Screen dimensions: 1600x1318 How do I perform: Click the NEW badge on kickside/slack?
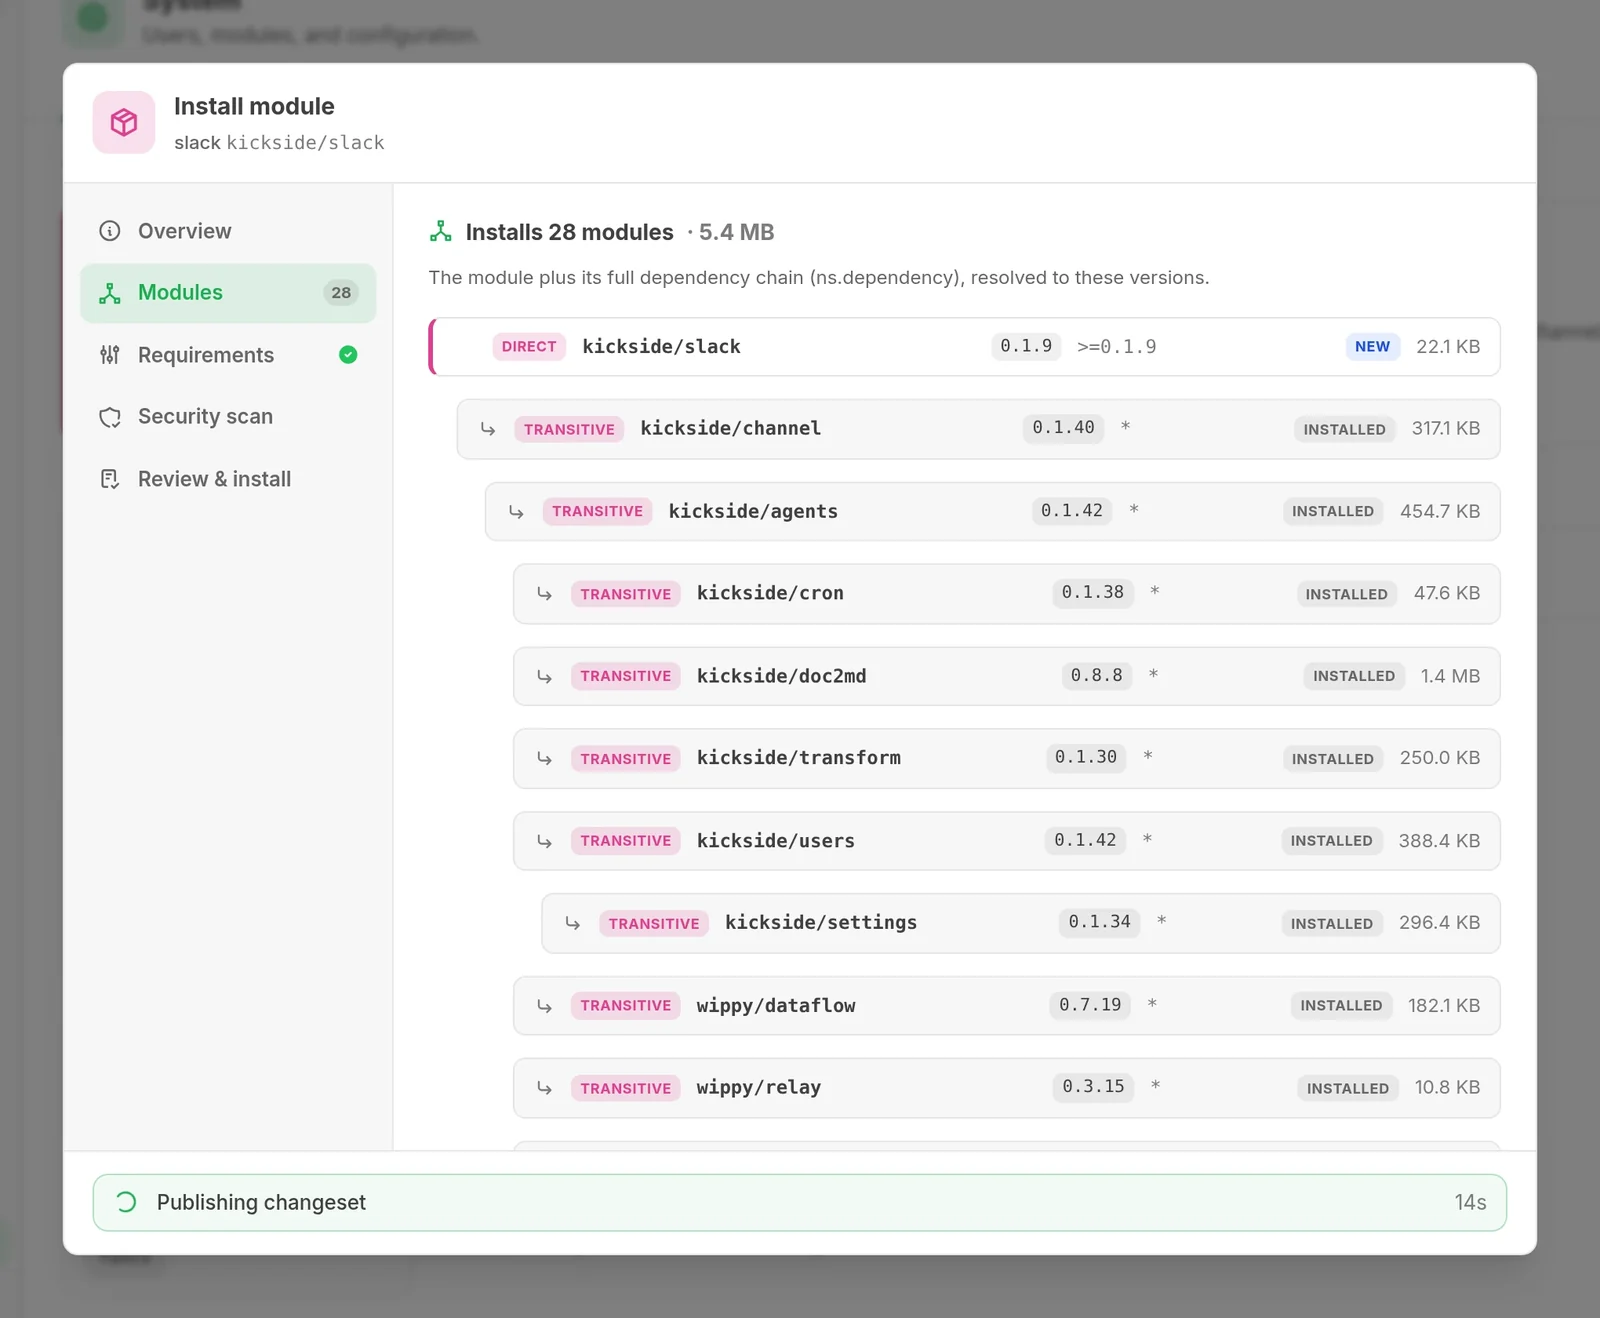(x=1372, y=347)
